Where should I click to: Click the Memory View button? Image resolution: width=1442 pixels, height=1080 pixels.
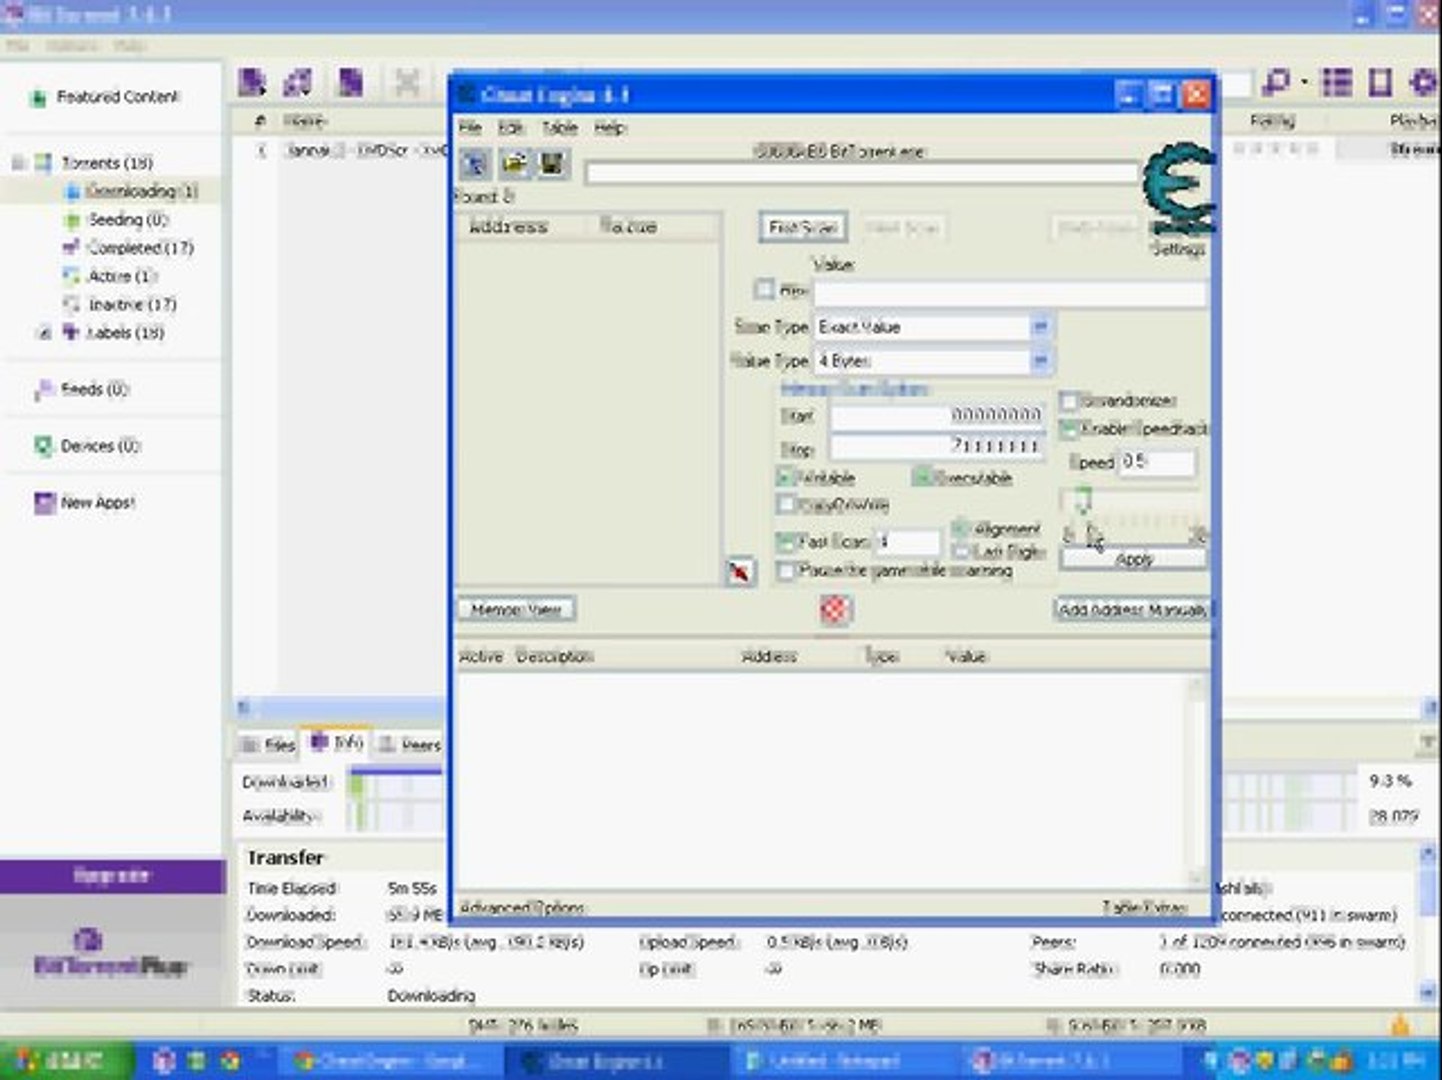point(516,609)
